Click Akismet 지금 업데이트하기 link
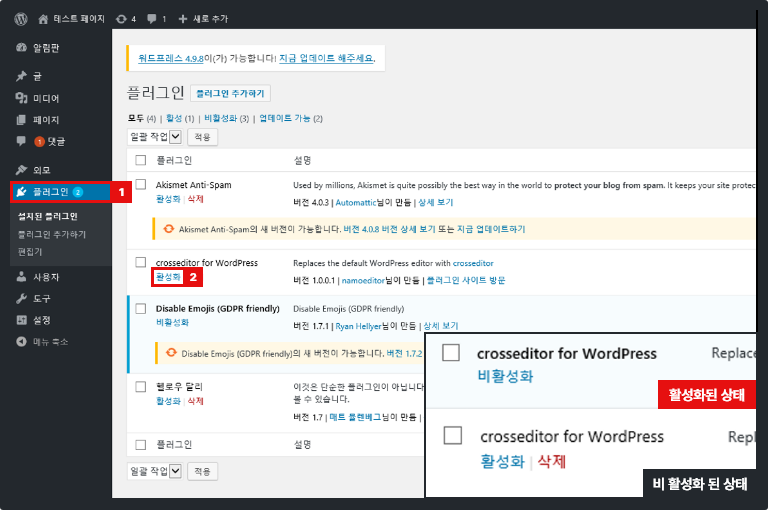Image resolution: width=768 pixels, height=510 pixels. (491, 229)
